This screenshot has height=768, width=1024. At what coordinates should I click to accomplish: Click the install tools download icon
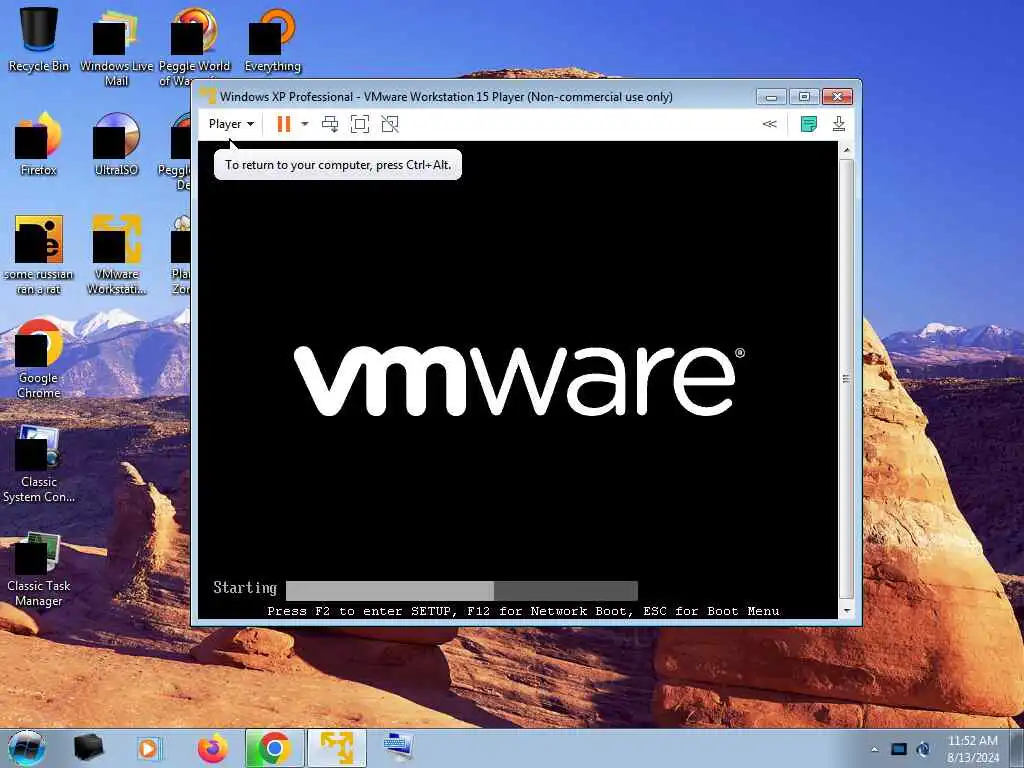coord(839,124)
